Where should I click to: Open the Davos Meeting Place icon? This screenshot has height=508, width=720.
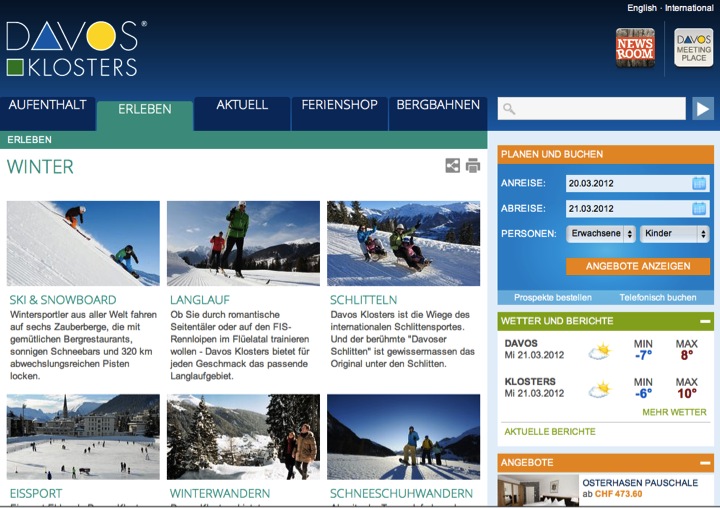coord(693,48)
